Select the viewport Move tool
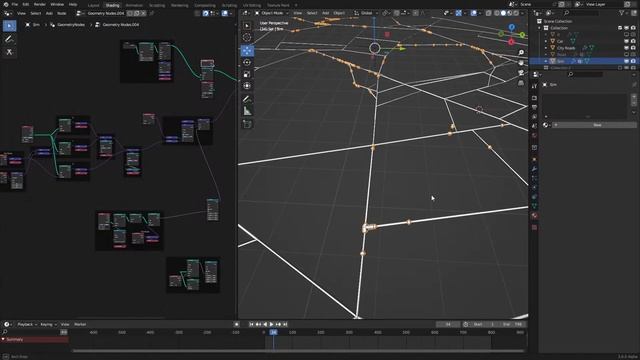640x360 pixels. pos(247,51)
